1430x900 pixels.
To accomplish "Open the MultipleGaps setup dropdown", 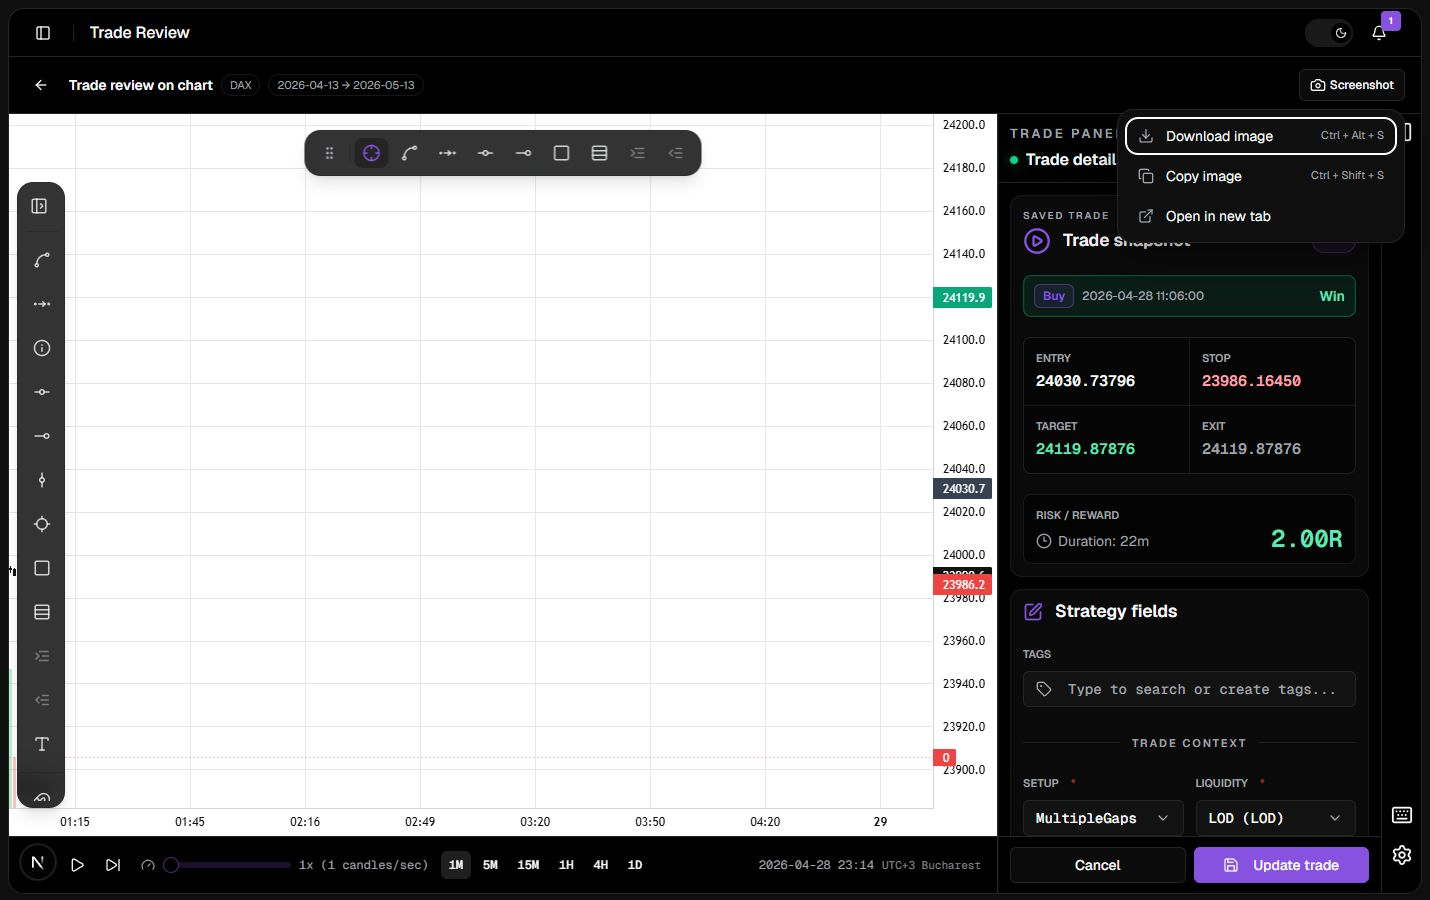I will pos(1103,818).
